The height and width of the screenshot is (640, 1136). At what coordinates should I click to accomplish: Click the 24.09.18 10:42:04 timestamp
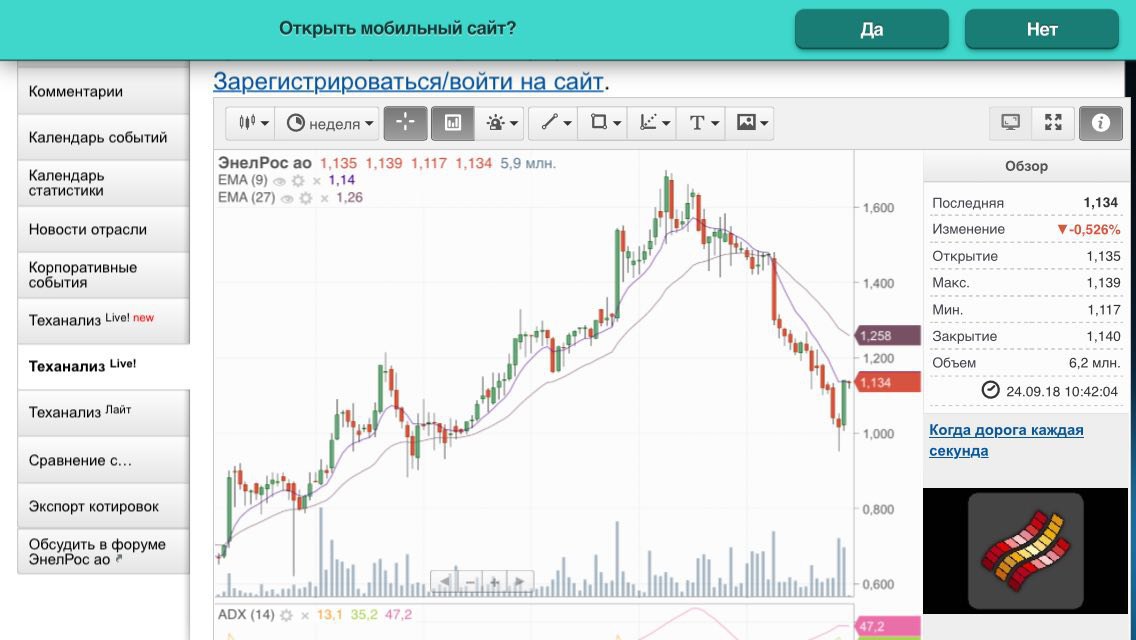pyautogui.click(x=1061, y=391)
